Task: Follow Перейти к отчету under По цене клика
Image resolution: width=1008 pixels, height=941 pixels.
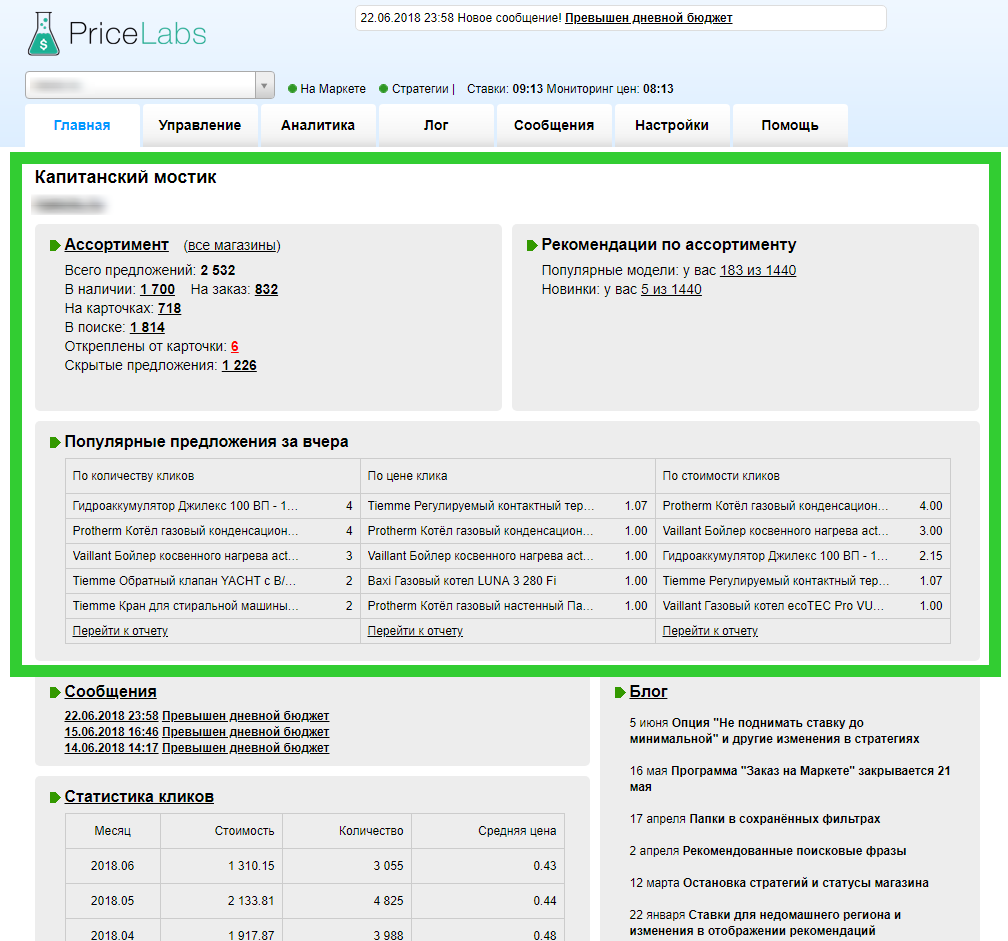Action: (x=415, y=631)
